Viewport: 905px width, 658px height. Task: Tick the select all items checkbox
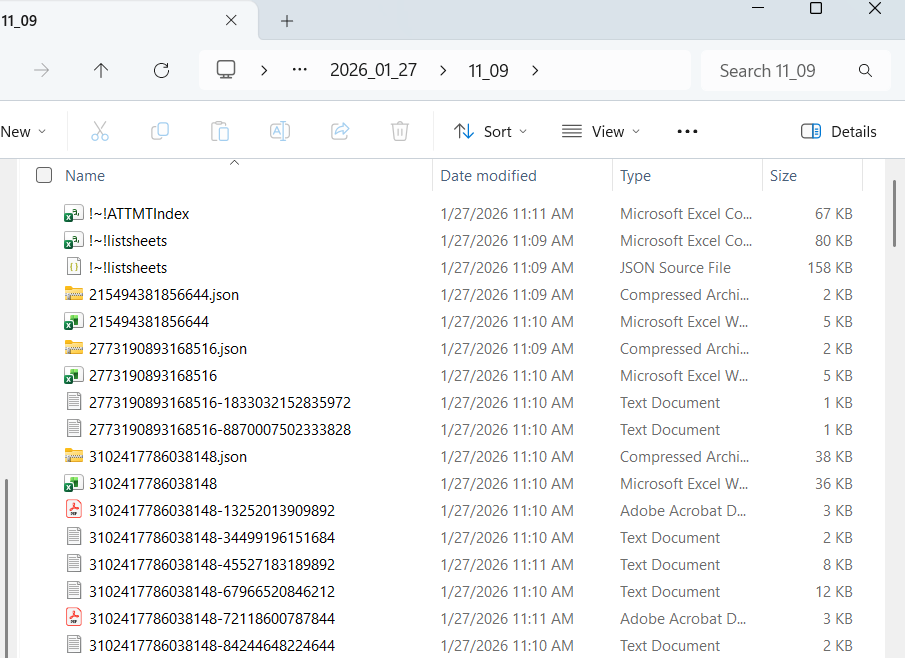pyautogui.click(x=44, y=176)
